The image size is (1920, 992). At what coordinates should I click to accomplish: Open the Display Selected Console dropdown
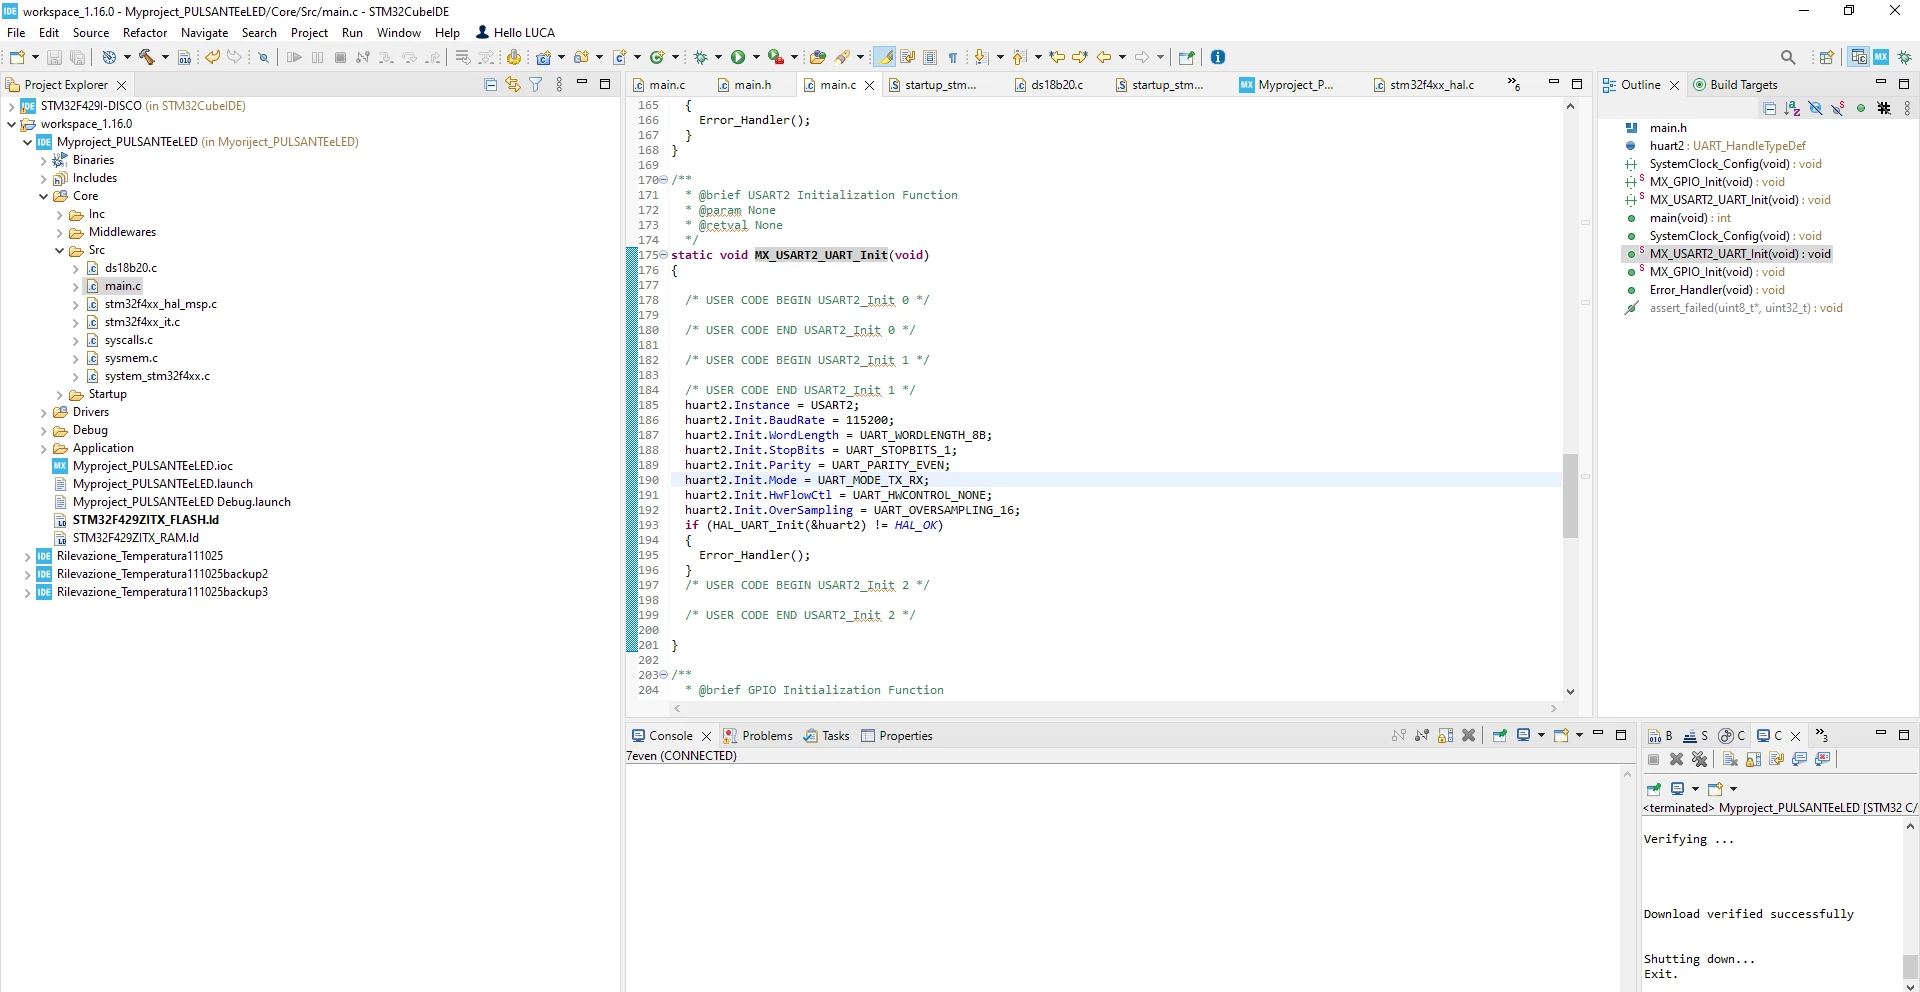click(x=1541, y=735)
